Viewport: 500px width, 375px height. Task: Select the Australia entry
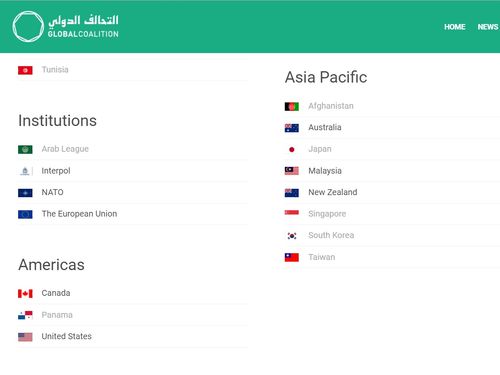click(x=325, y=127)
